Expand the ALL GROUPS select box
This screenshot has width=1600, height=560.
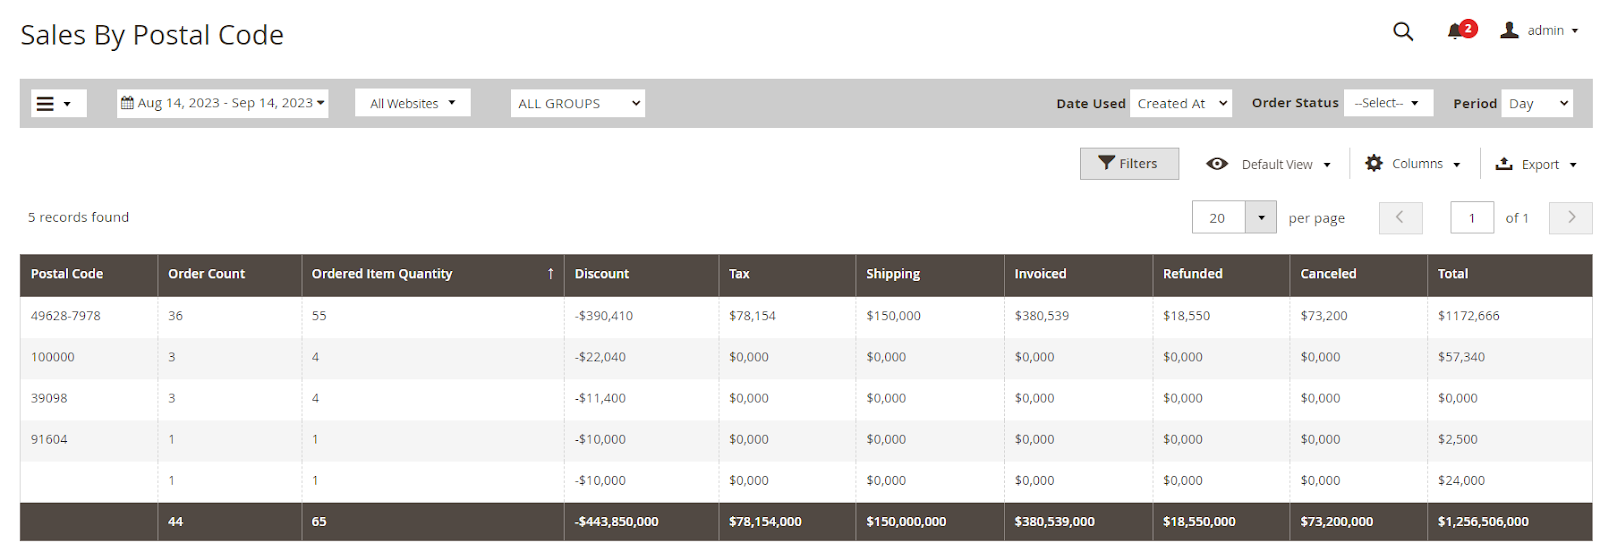pos(578,103)
